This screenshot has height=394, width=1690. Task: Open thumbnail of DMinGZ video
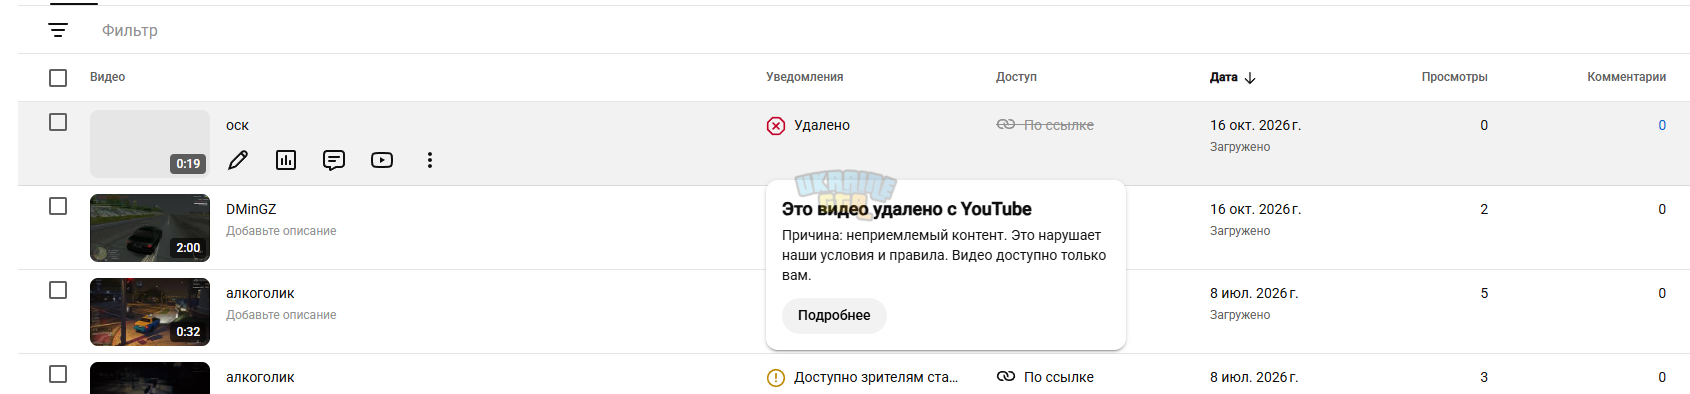click(150, 228)
